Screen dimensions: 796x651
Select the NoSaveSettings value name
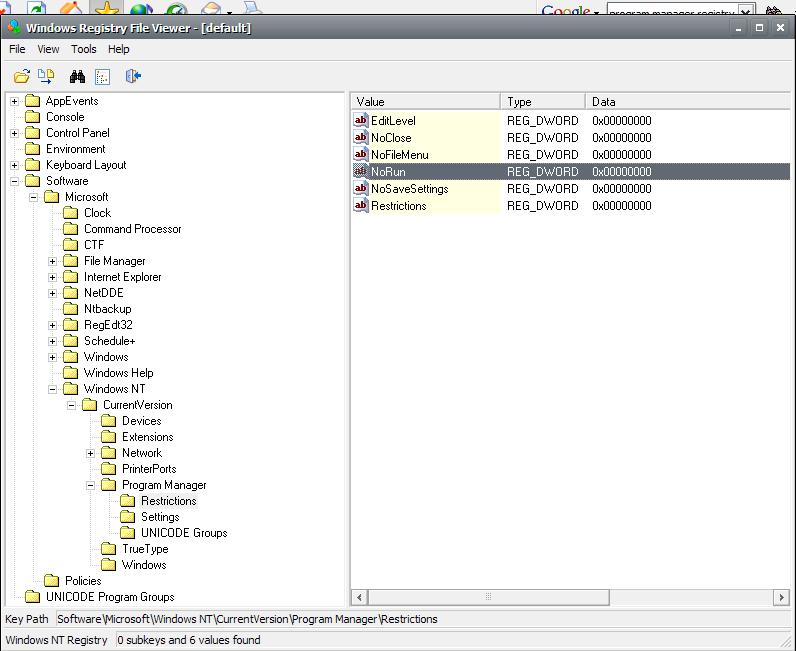[x=410, y=189]
